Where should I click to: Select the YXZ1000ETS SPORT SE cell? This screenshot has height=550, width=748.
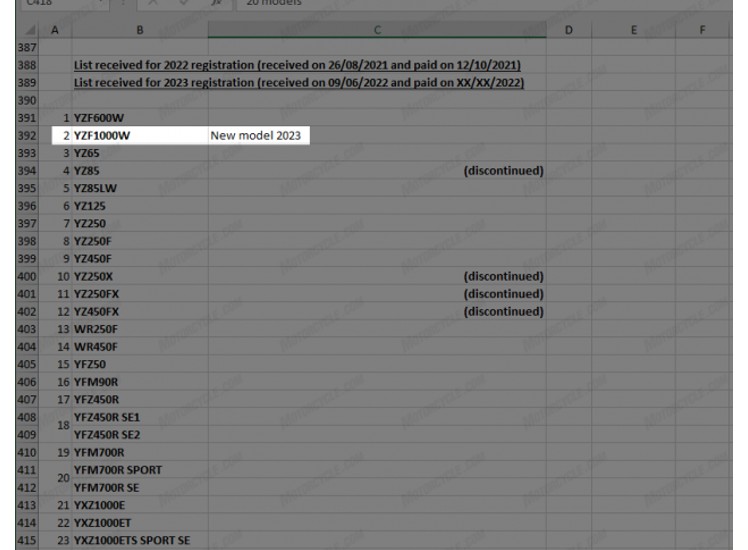132,541
